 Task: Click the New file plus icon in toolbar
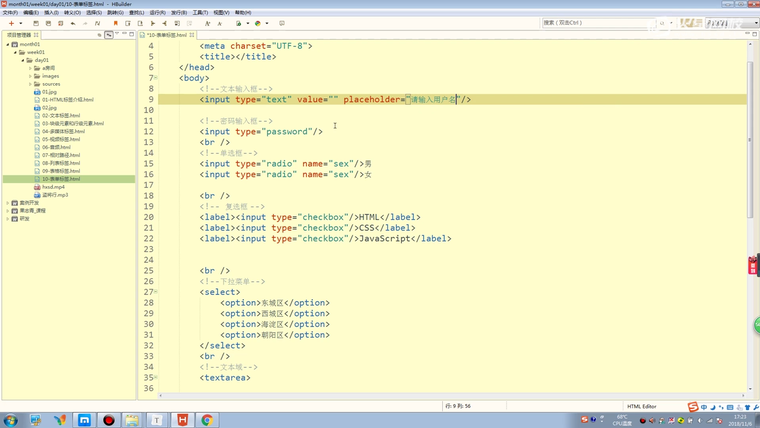pos(11,23)
